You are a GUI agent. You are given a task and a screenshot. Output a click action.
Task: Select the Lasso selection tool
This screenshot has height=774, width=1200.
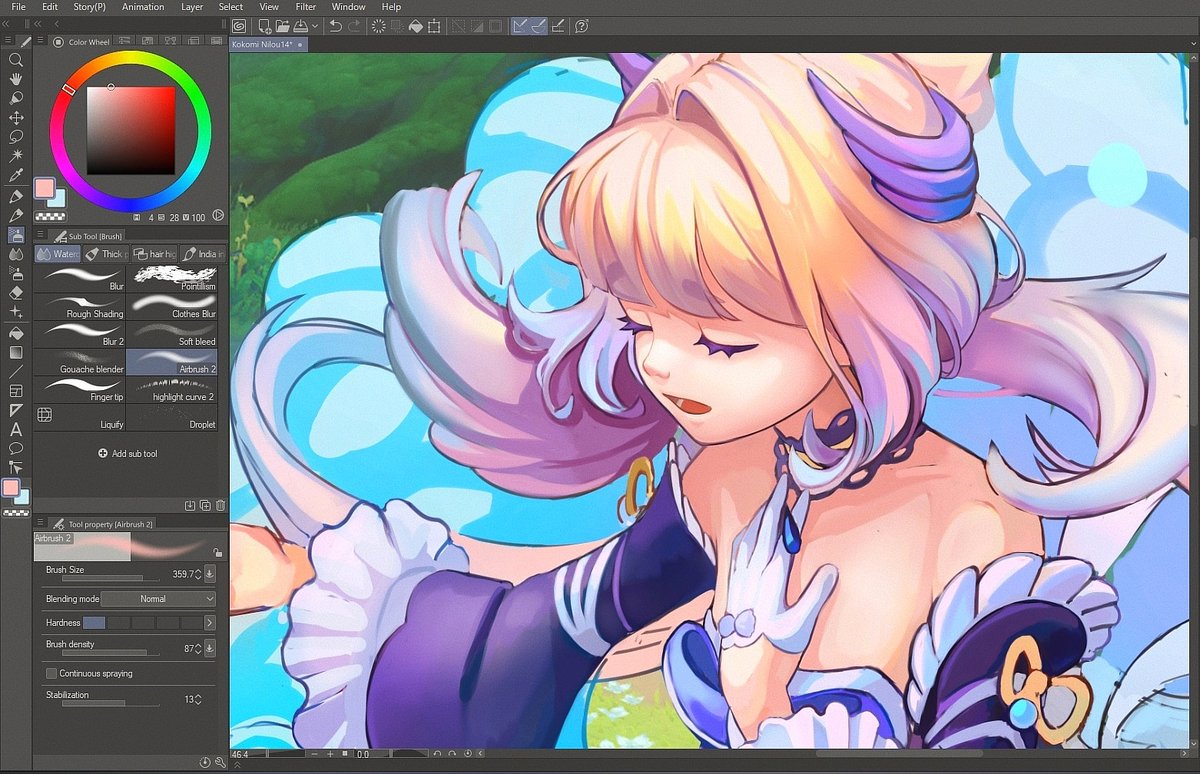point(16,137)
